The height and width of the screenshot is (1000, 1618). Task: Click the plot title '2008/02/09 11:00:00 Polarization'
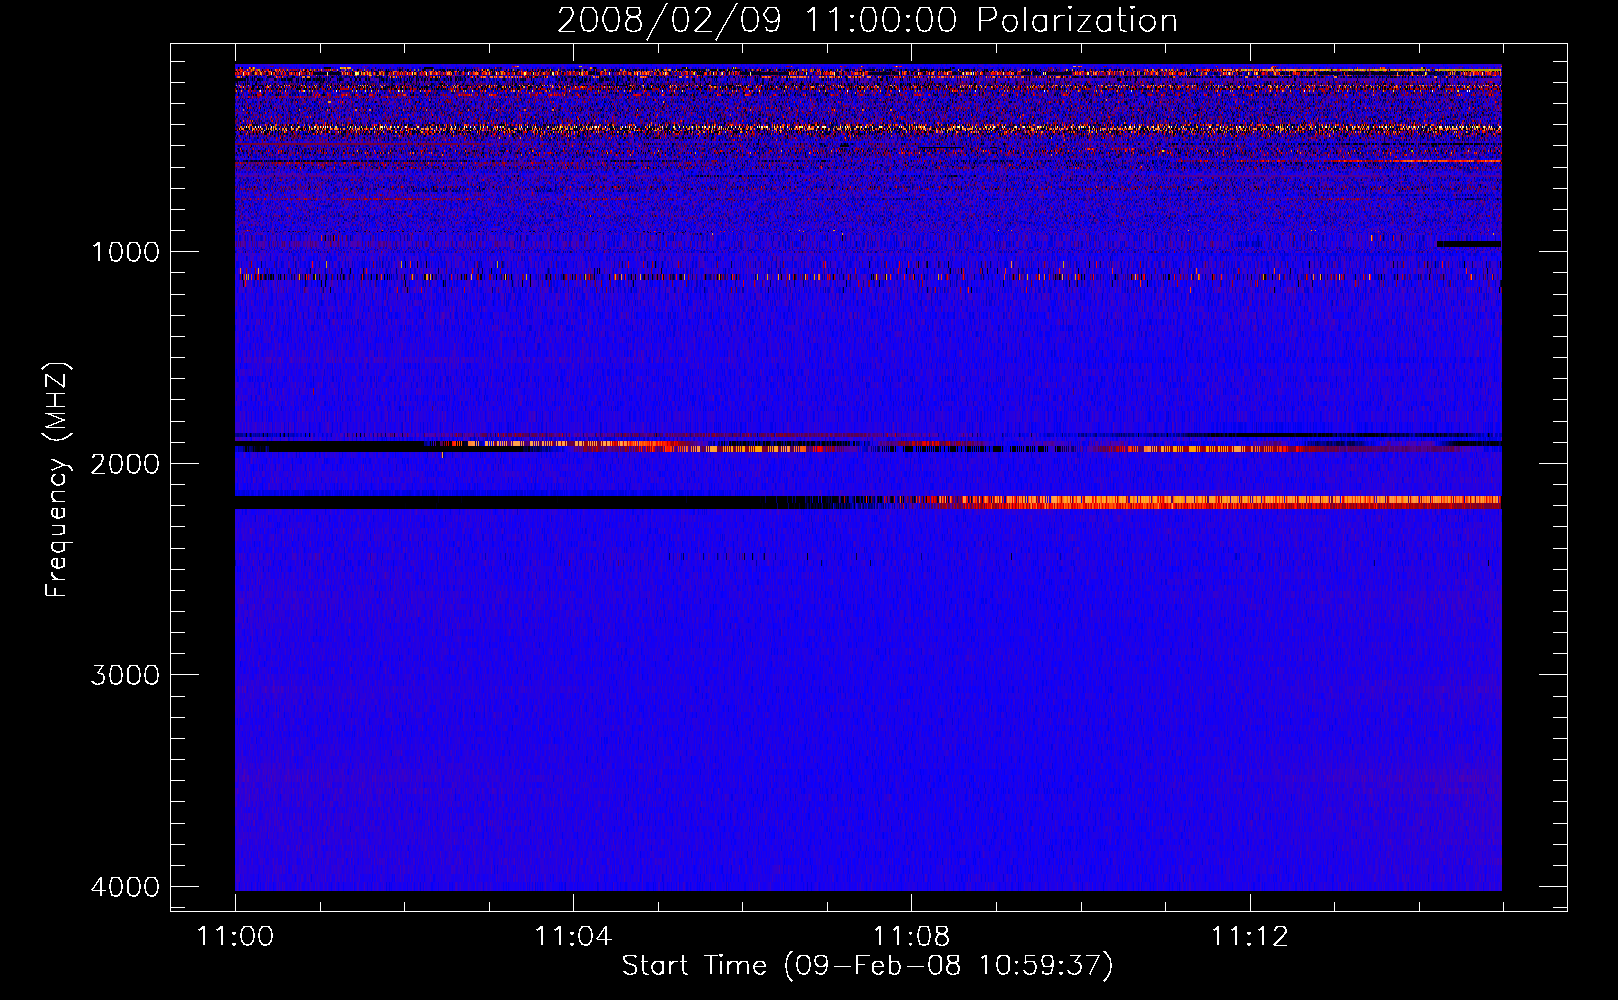pos(867,21)
